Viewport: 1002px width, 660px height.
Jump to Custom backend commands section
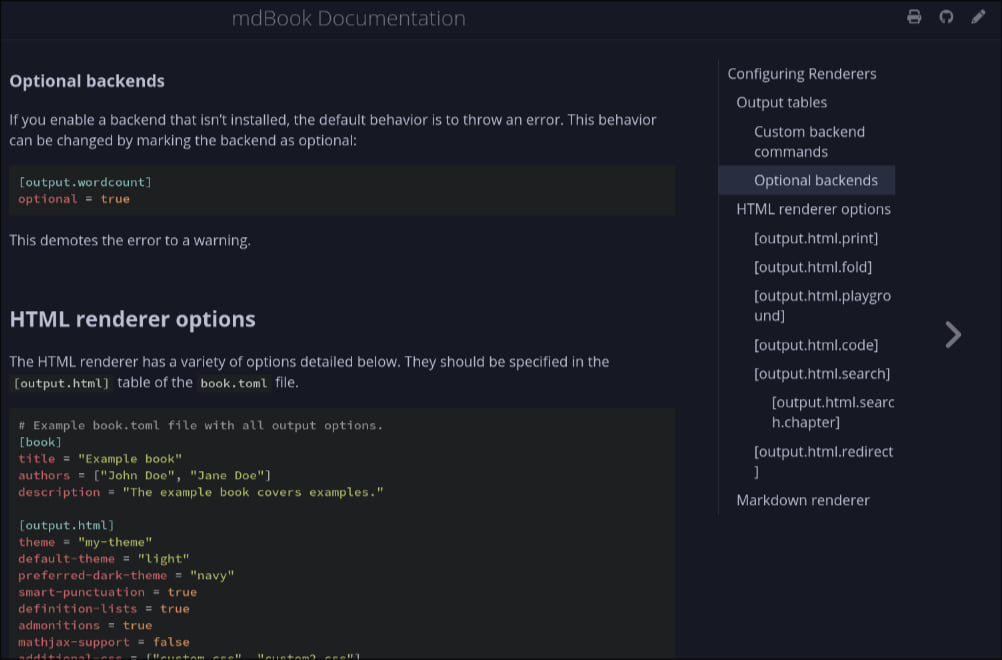pyautogui.click(x=809, y=141)
